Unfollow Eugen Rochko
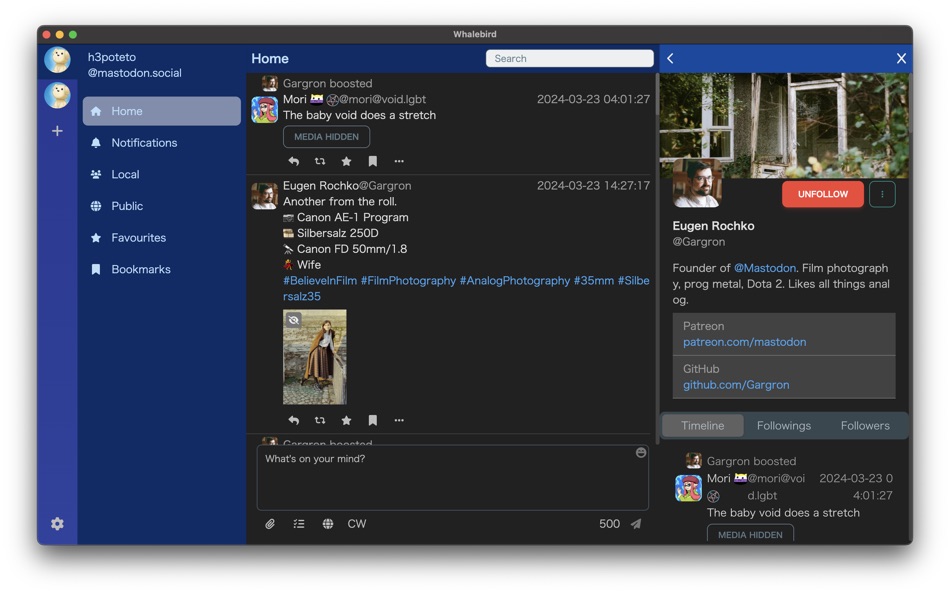This screenshot has height=594, width=950. pyautogui.click(x=823, y=195)
